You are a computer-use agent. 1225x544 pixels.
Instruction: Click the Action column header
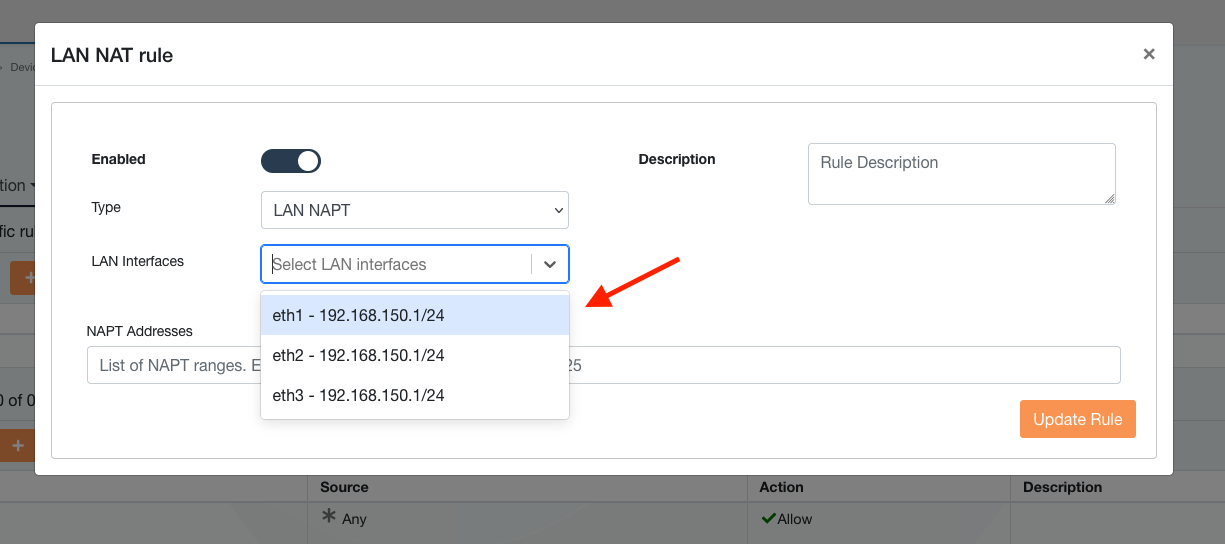pos(781,487)
